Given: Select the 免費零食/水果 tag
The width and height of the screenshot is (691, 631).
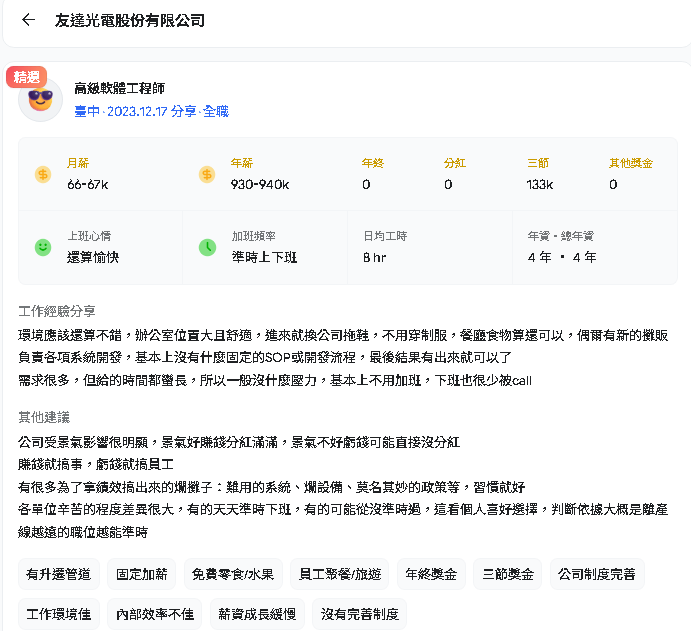Looking at the screenshot, I should pos(233,574).
